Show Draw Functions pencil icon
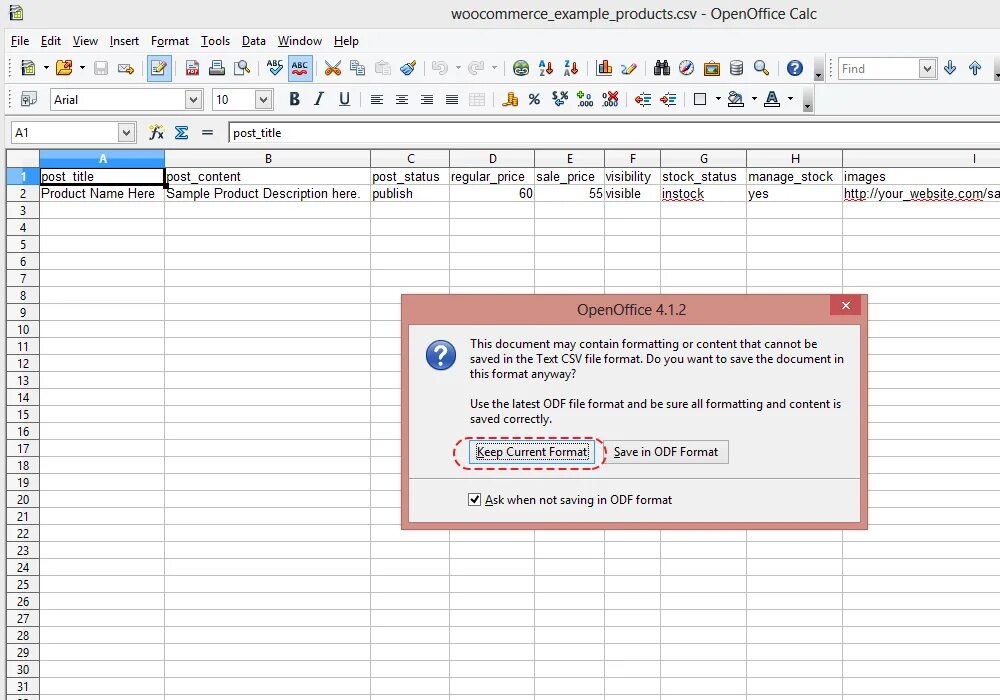1000x700 pixels. click(629, 68)
